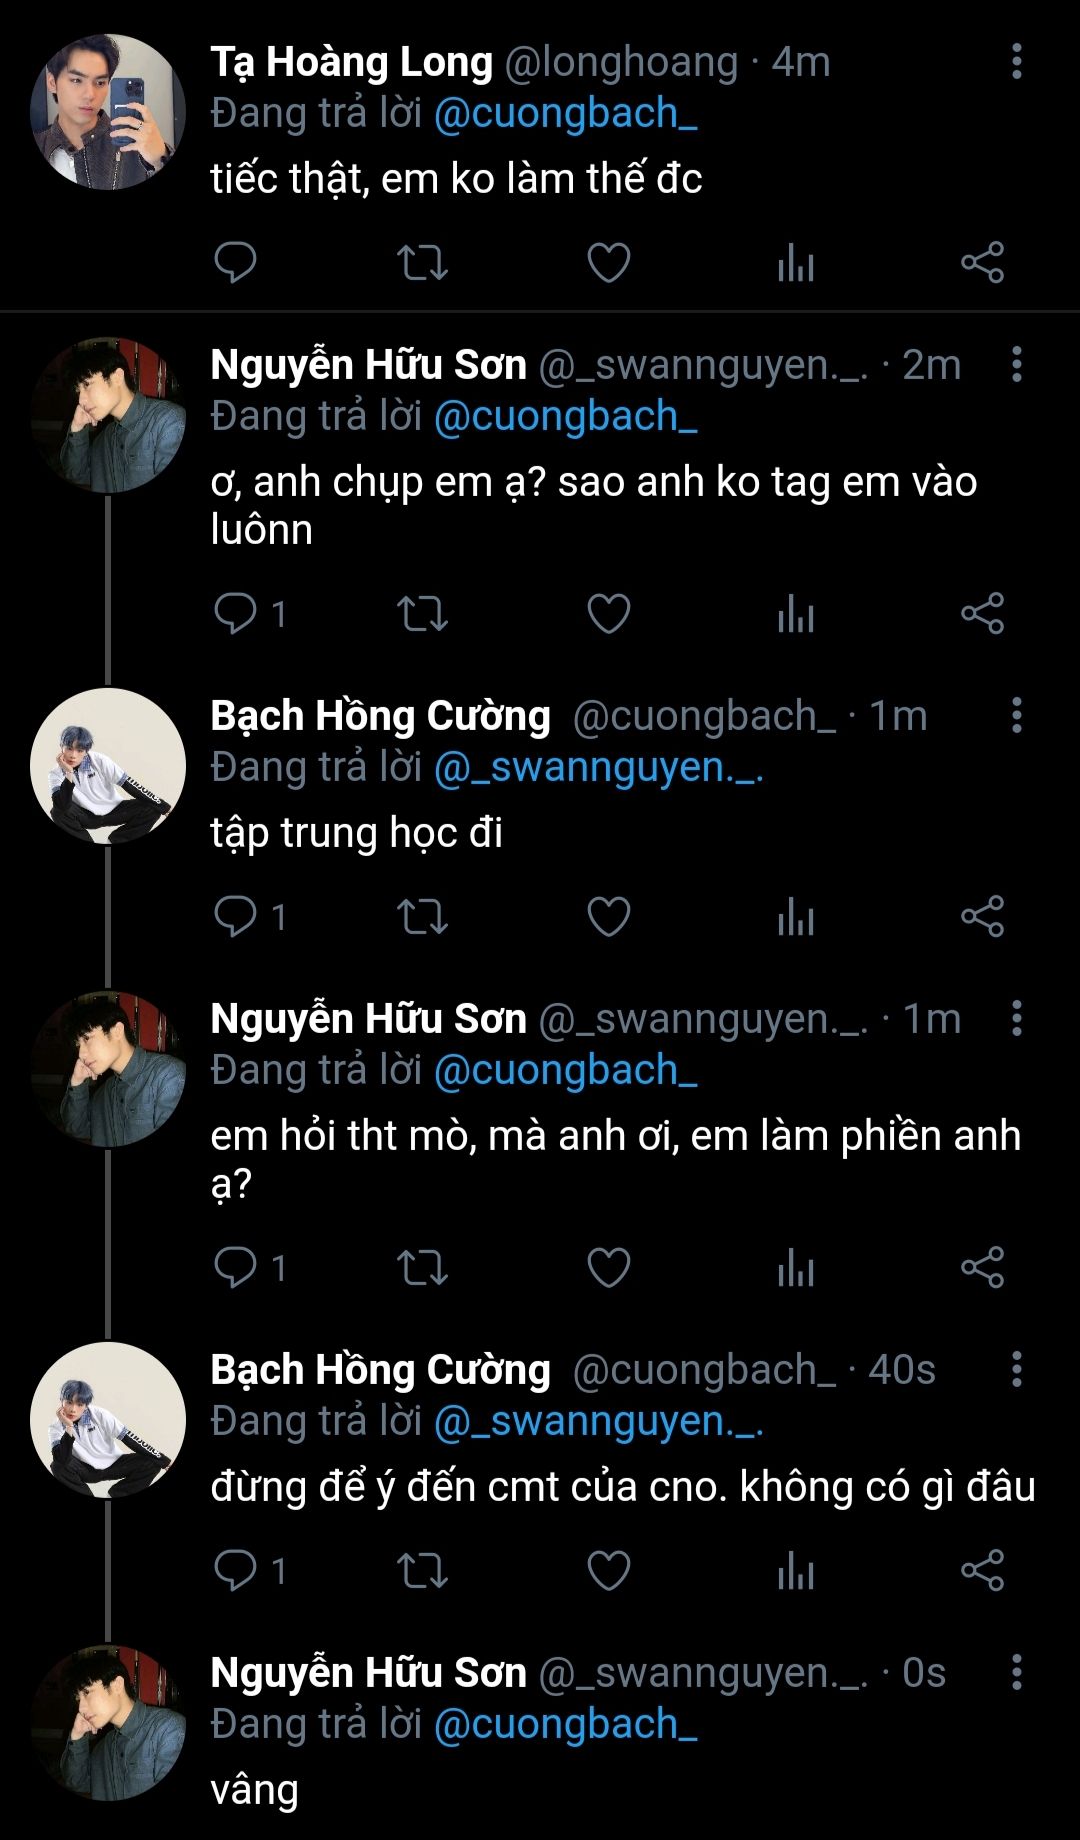Like the 'đừng để ý đến cmt' reply
This screenshot has height=1840, width=1080.
[x=608, y=1571]
